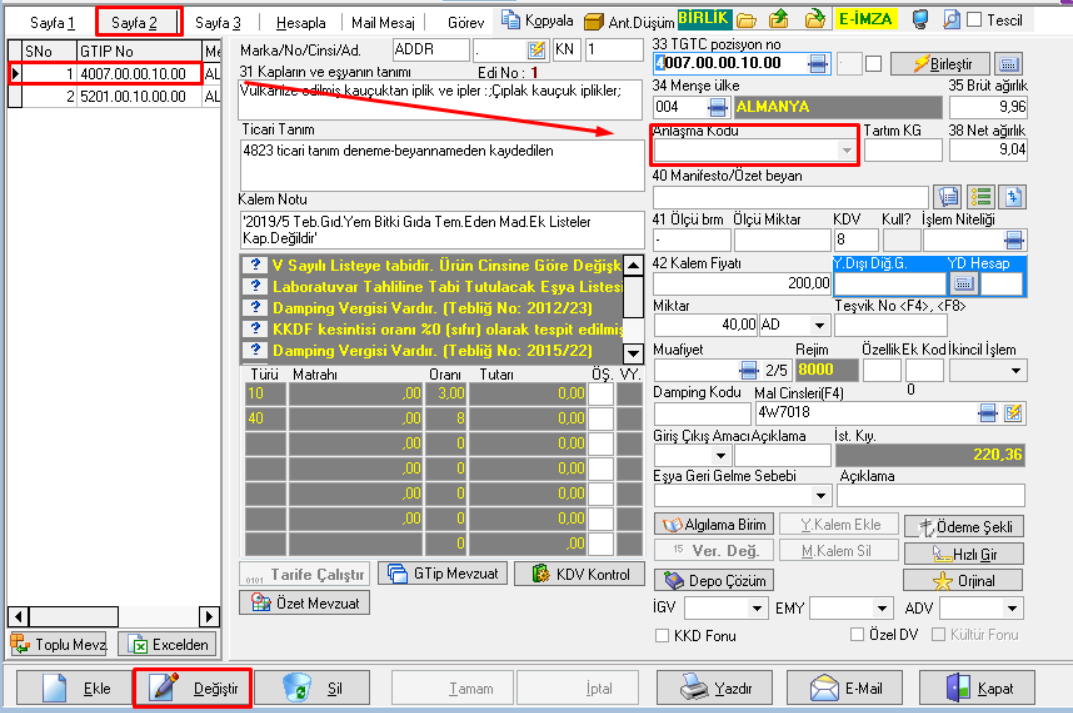
Task: Open the Hesapla tab
Action: [x=301, y=23]
